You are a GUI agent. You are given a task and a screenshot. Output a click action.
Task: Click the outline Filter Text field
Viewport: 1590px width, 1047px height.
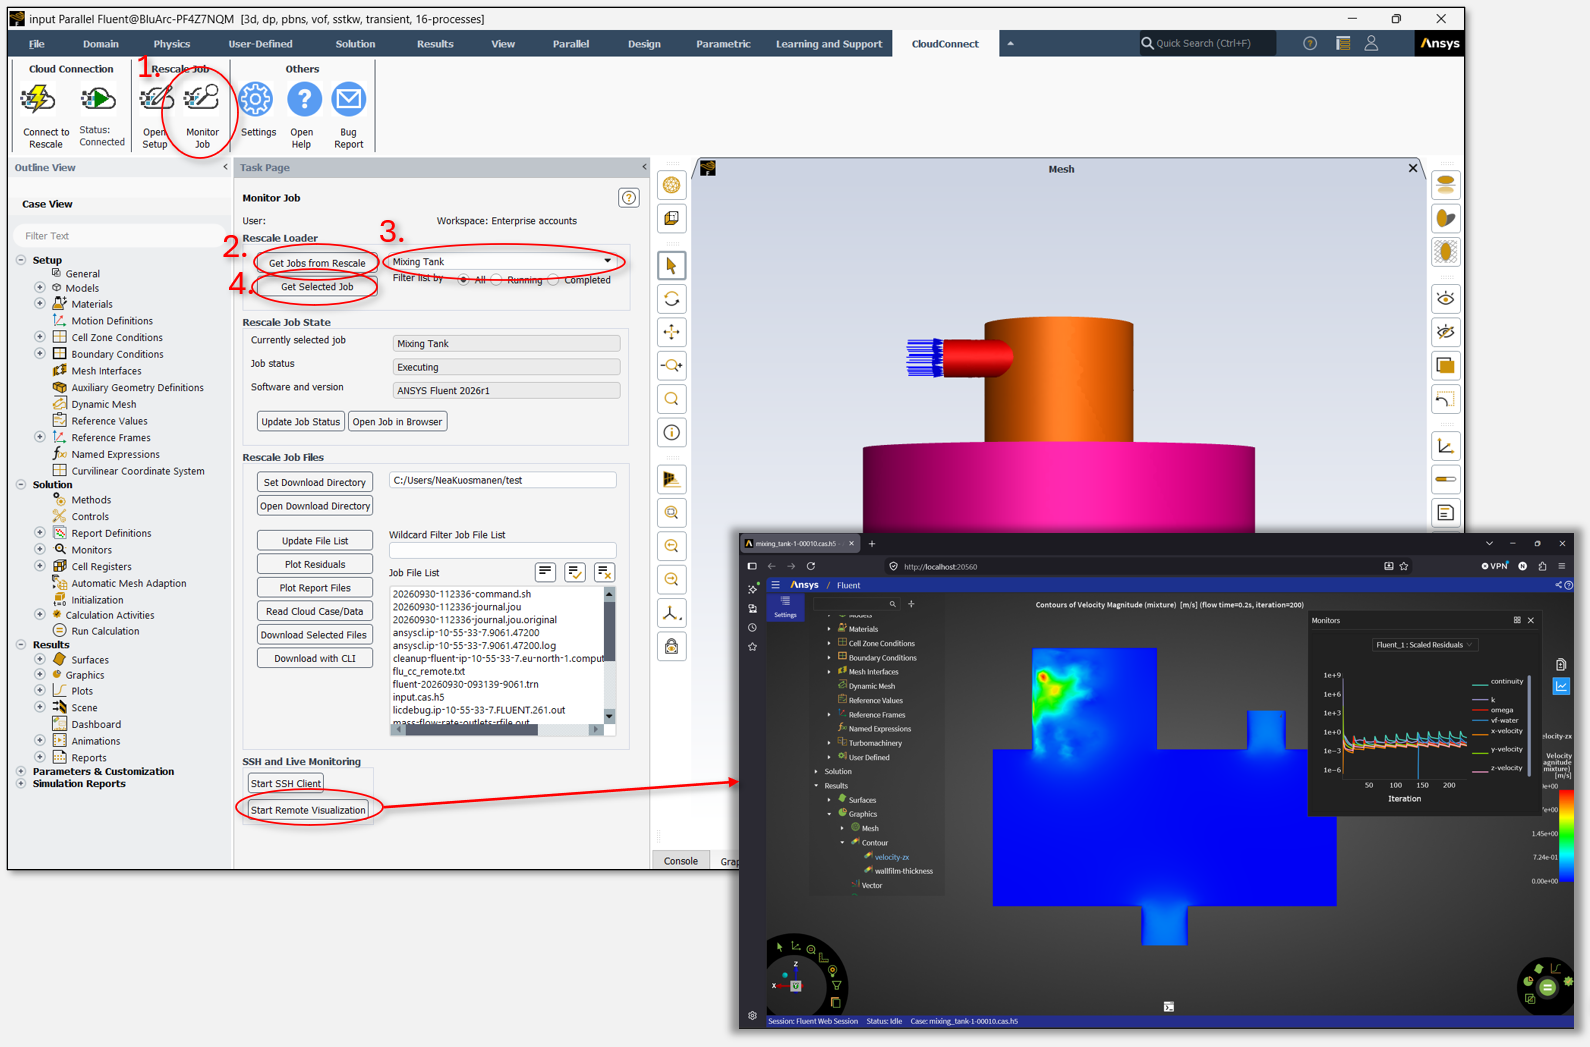118,236
